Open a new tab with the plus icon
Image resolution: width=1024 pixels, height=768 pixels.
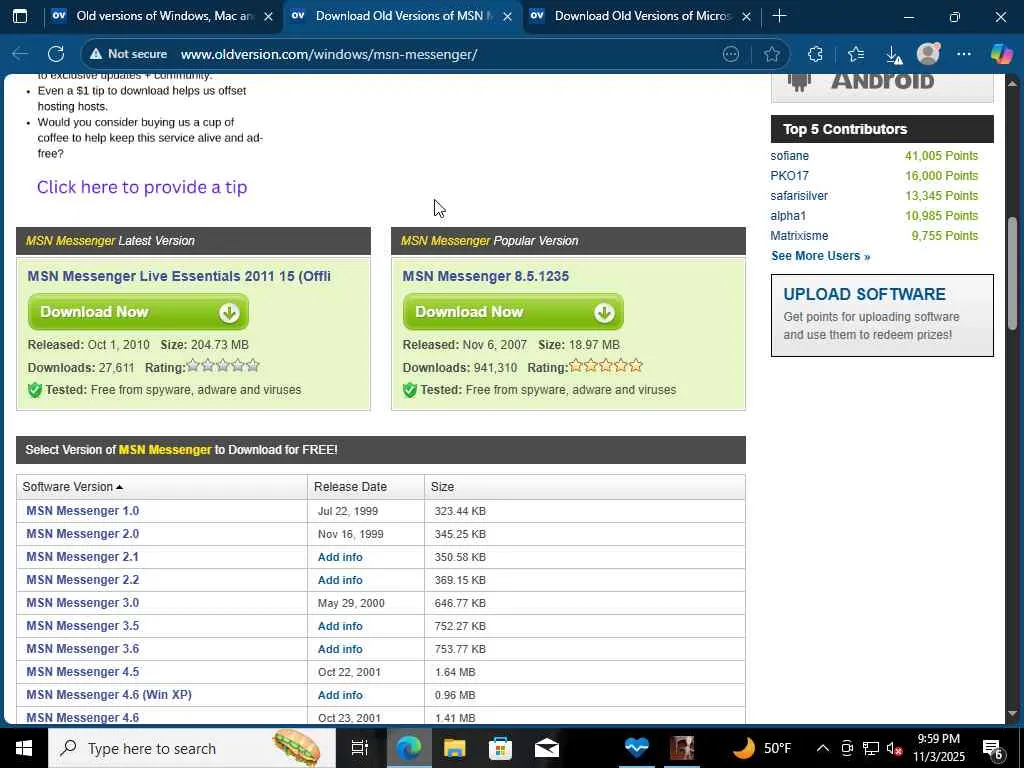[779, 16]
